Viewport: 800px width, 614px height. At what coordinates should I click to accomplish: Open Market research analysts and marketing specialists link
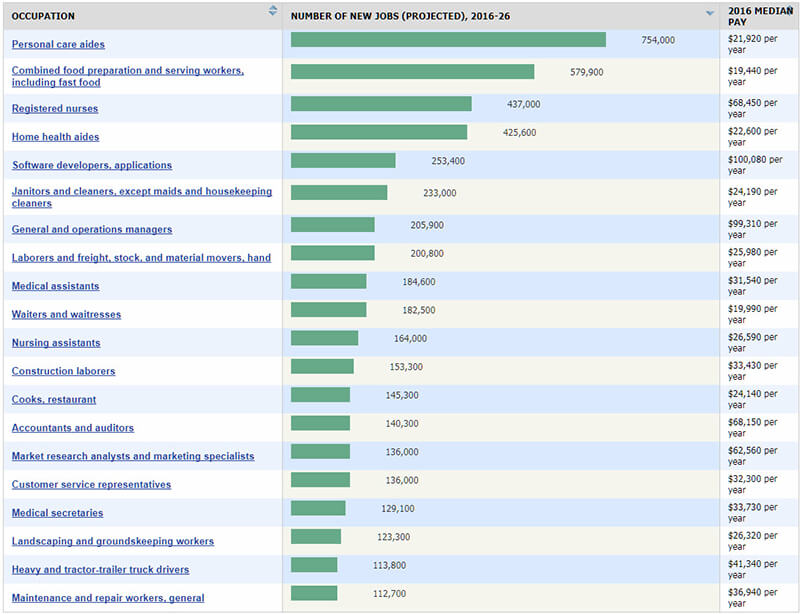[x=133, y=456]
